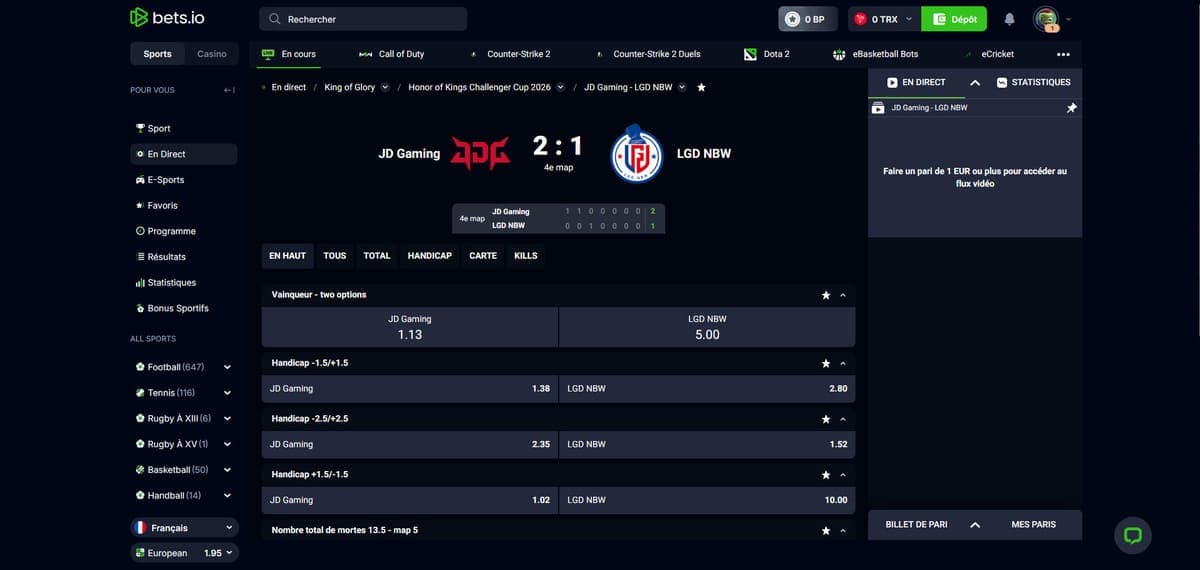
Task: Select Counter-Strike 2 Duels category
Action: [647, 54]
